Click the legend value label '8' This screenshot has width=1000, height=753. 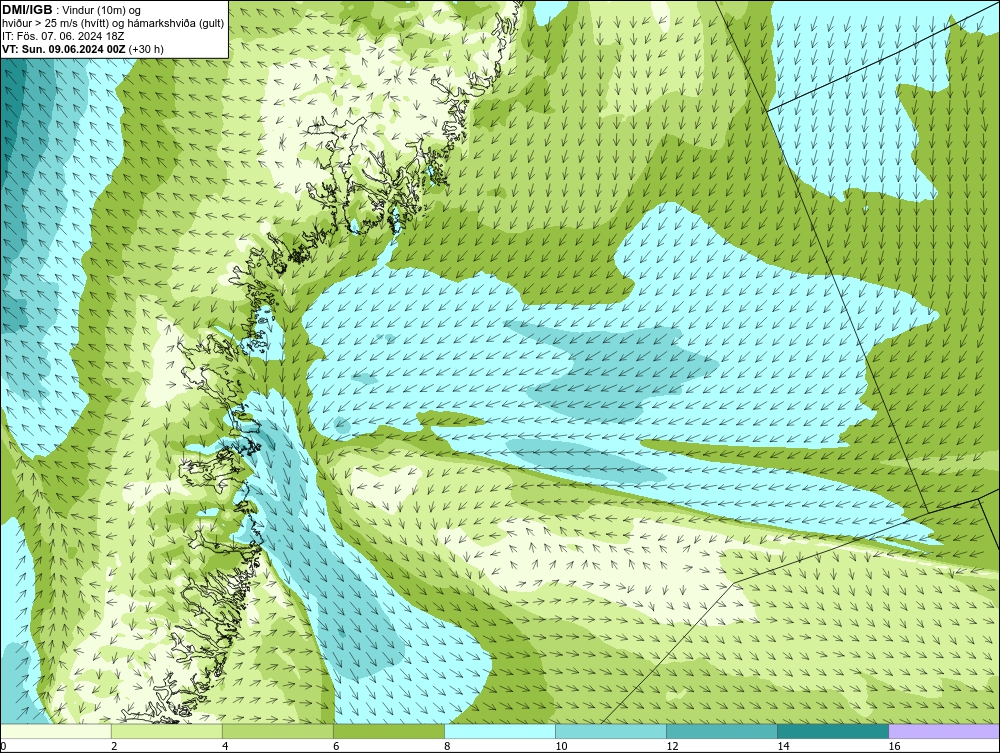[447, 746]
